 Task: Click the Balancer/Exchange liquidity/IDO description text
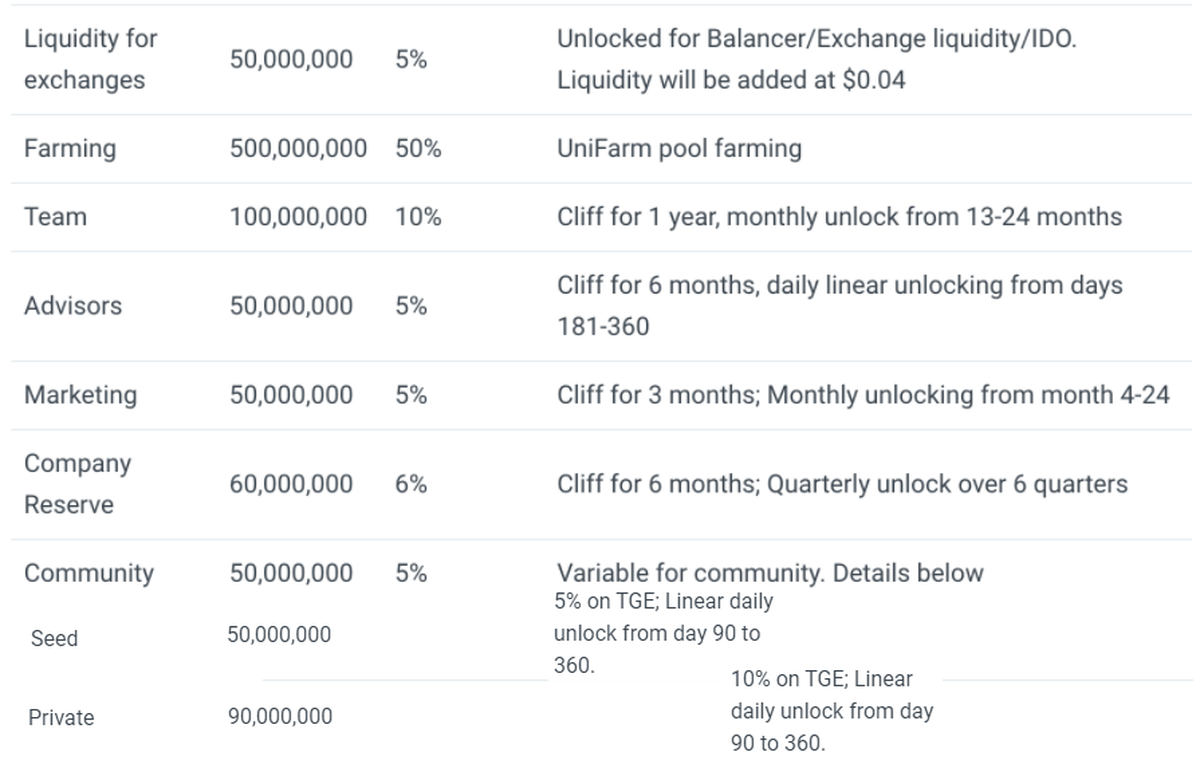(816, 60)
